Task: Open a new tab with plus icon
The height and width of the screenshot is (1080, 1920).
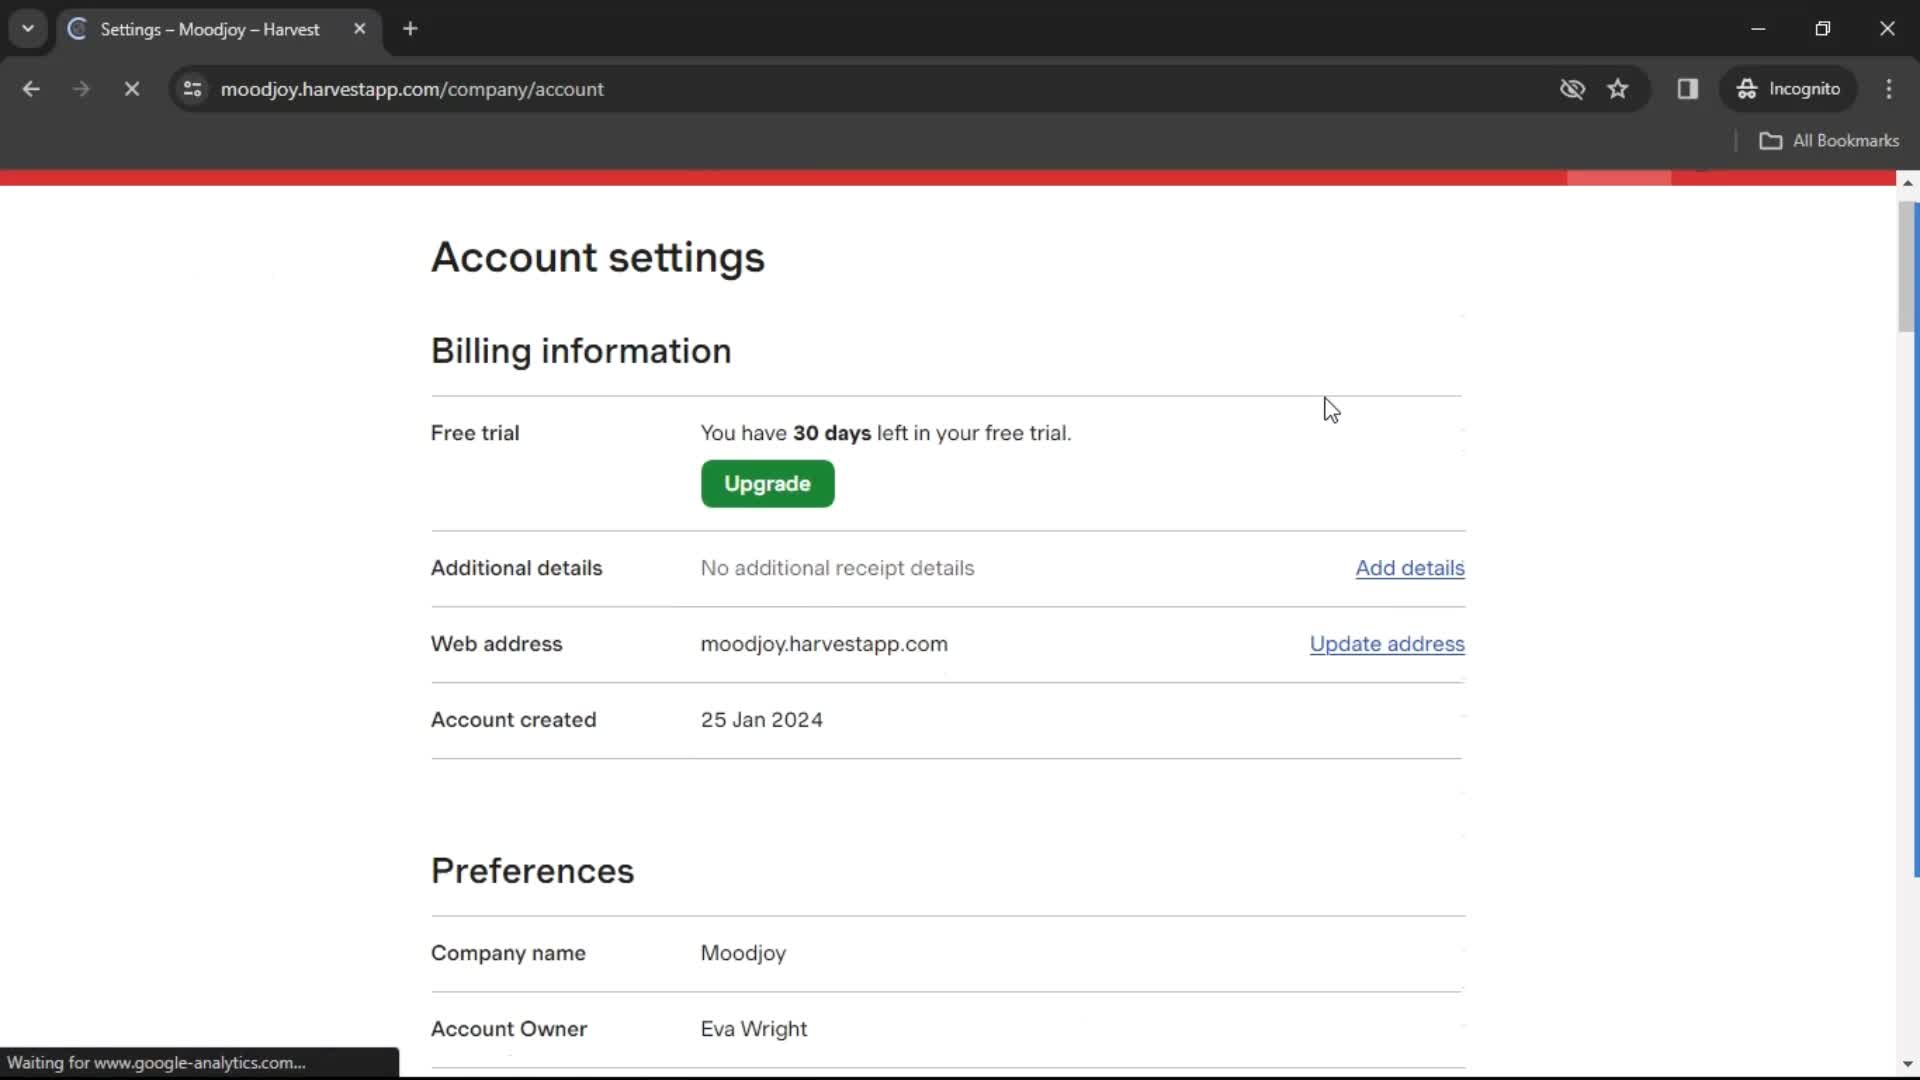Action: pos(410,29)
